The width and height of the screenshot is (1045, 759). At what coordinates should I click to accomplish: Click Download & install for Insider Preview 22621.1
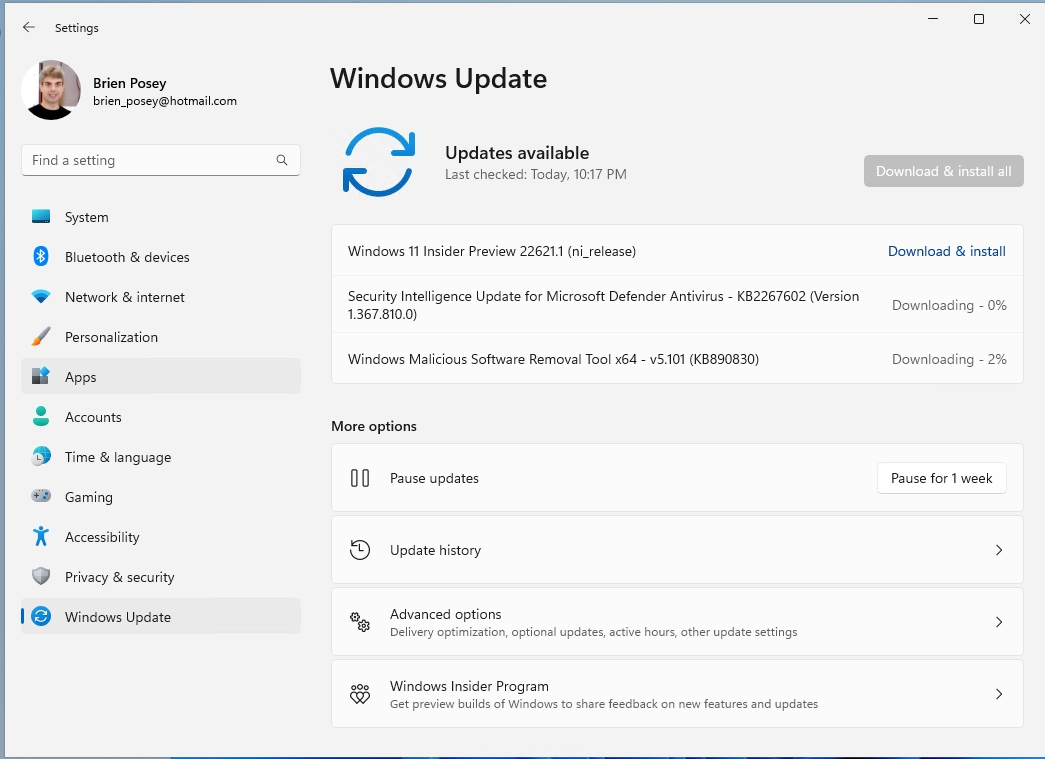point(946,251)
